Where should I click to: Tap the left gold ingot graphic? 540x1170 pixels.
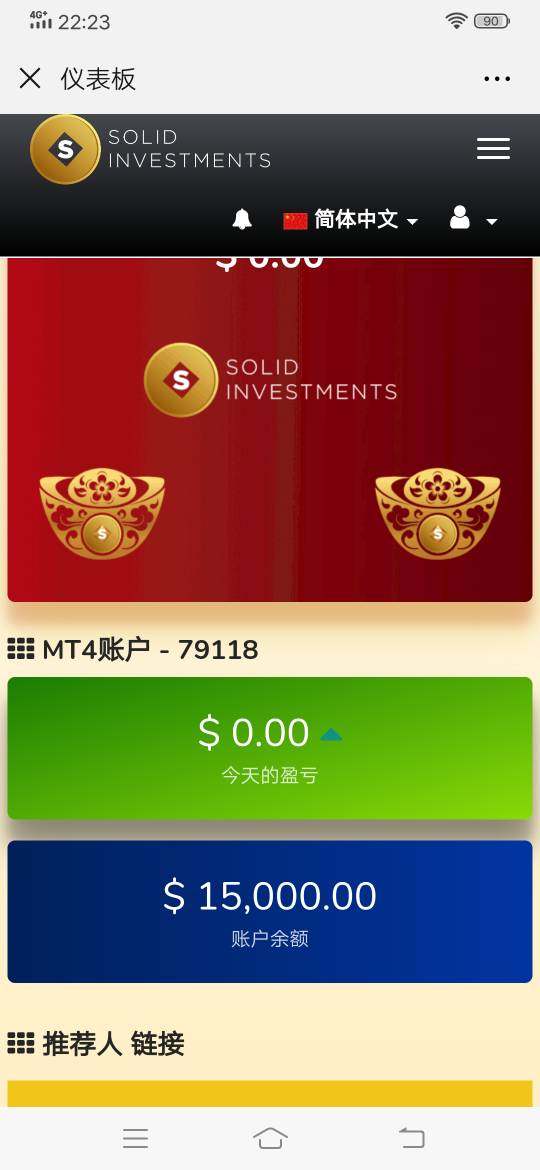point(102,513)
